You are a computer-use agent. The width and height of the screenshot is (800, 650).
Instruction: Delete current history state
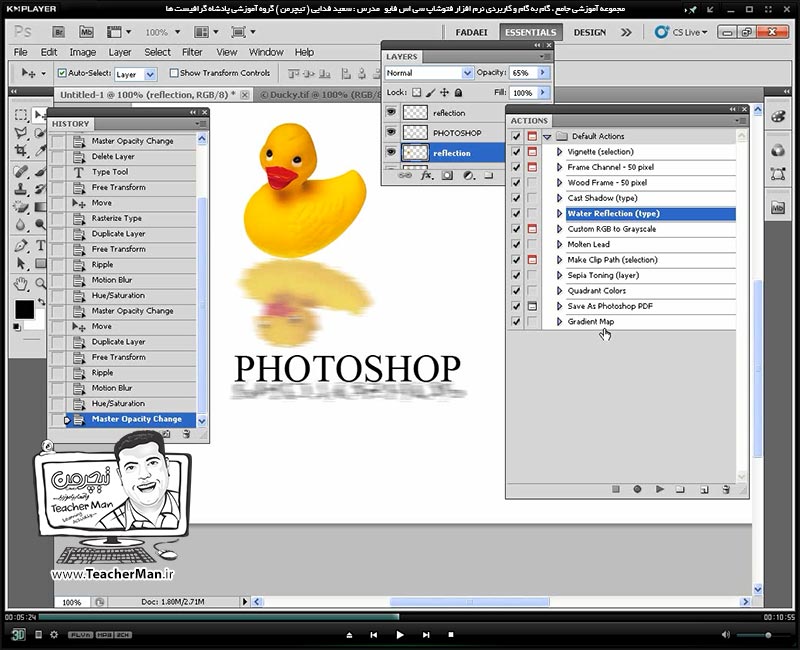187,434
